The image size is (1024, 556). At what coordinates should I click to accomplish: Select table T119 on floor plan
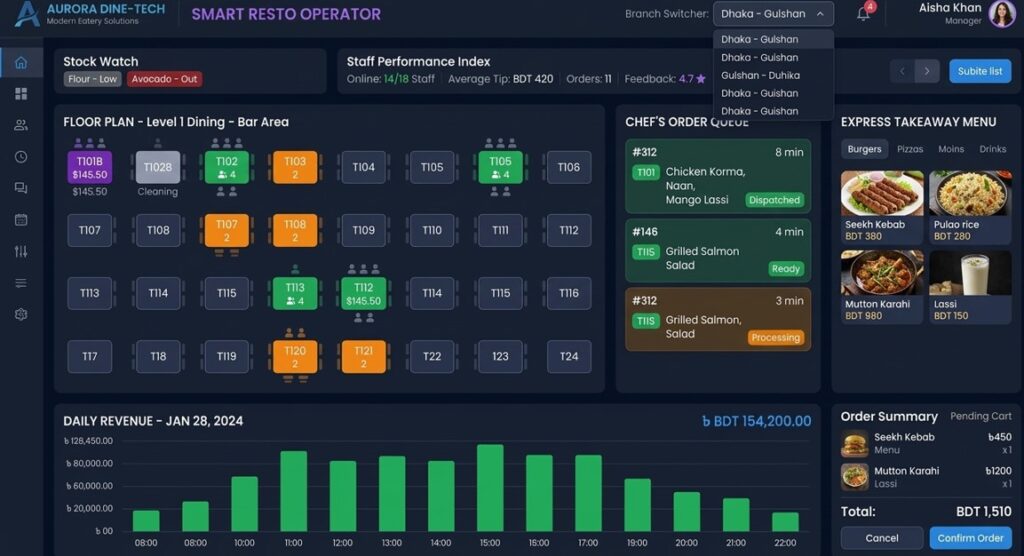click(x=227, y=357)
